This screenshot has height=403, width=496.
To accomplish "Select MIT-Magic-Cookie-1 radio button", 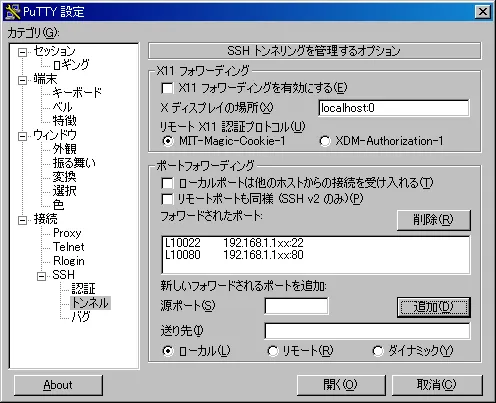I will click(x=168, y=141).
